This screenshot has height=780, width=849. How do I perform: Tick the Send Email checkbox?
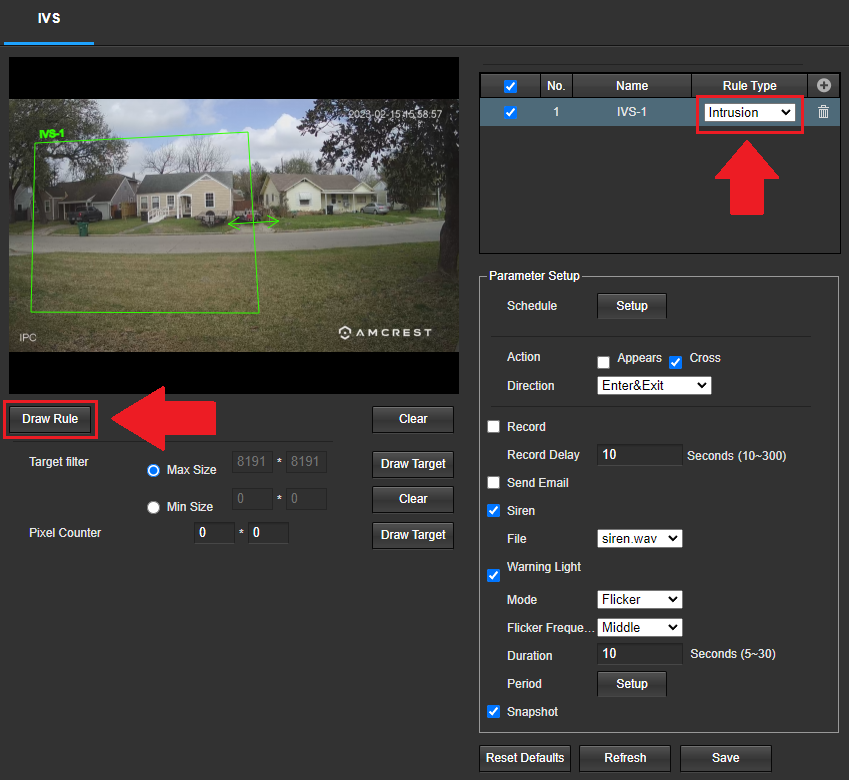[493, 482]
